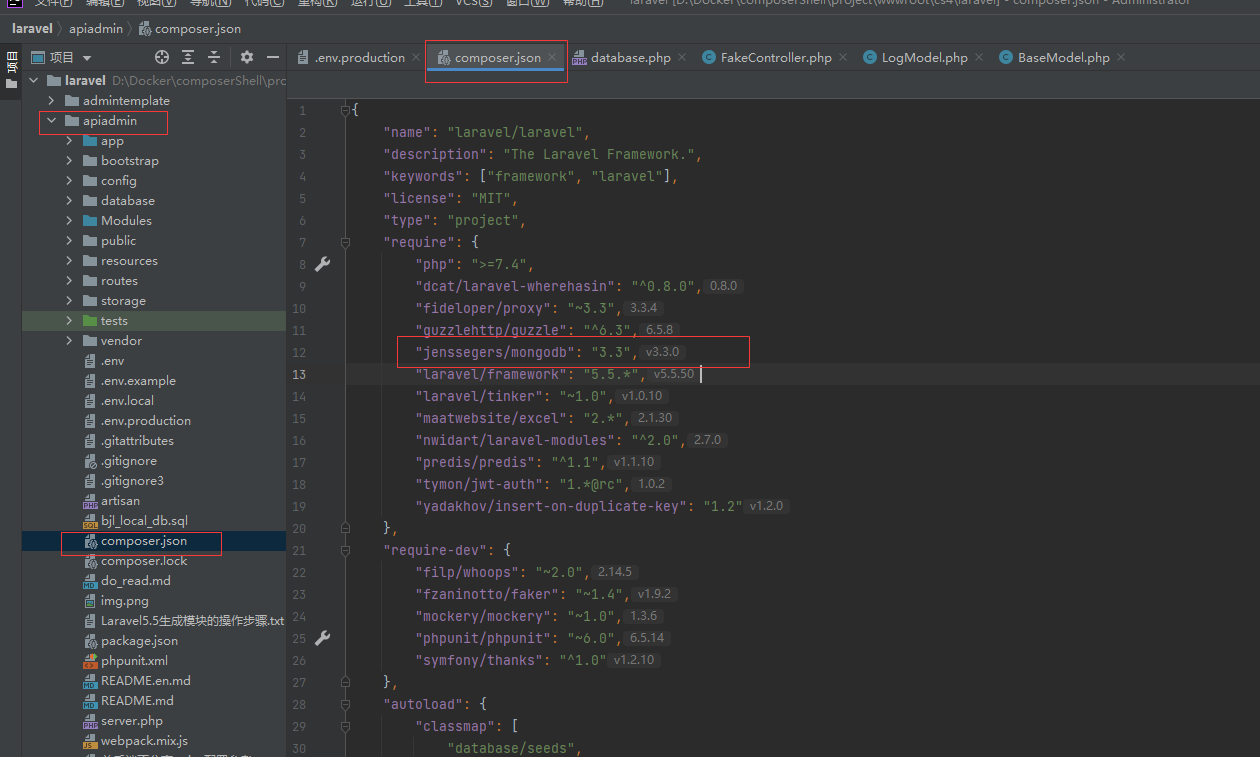Image resolution: width=1260 pixels, height=757 pixels.
Task: Close the LogModel.php tab
Action: [x=979, y=58]
